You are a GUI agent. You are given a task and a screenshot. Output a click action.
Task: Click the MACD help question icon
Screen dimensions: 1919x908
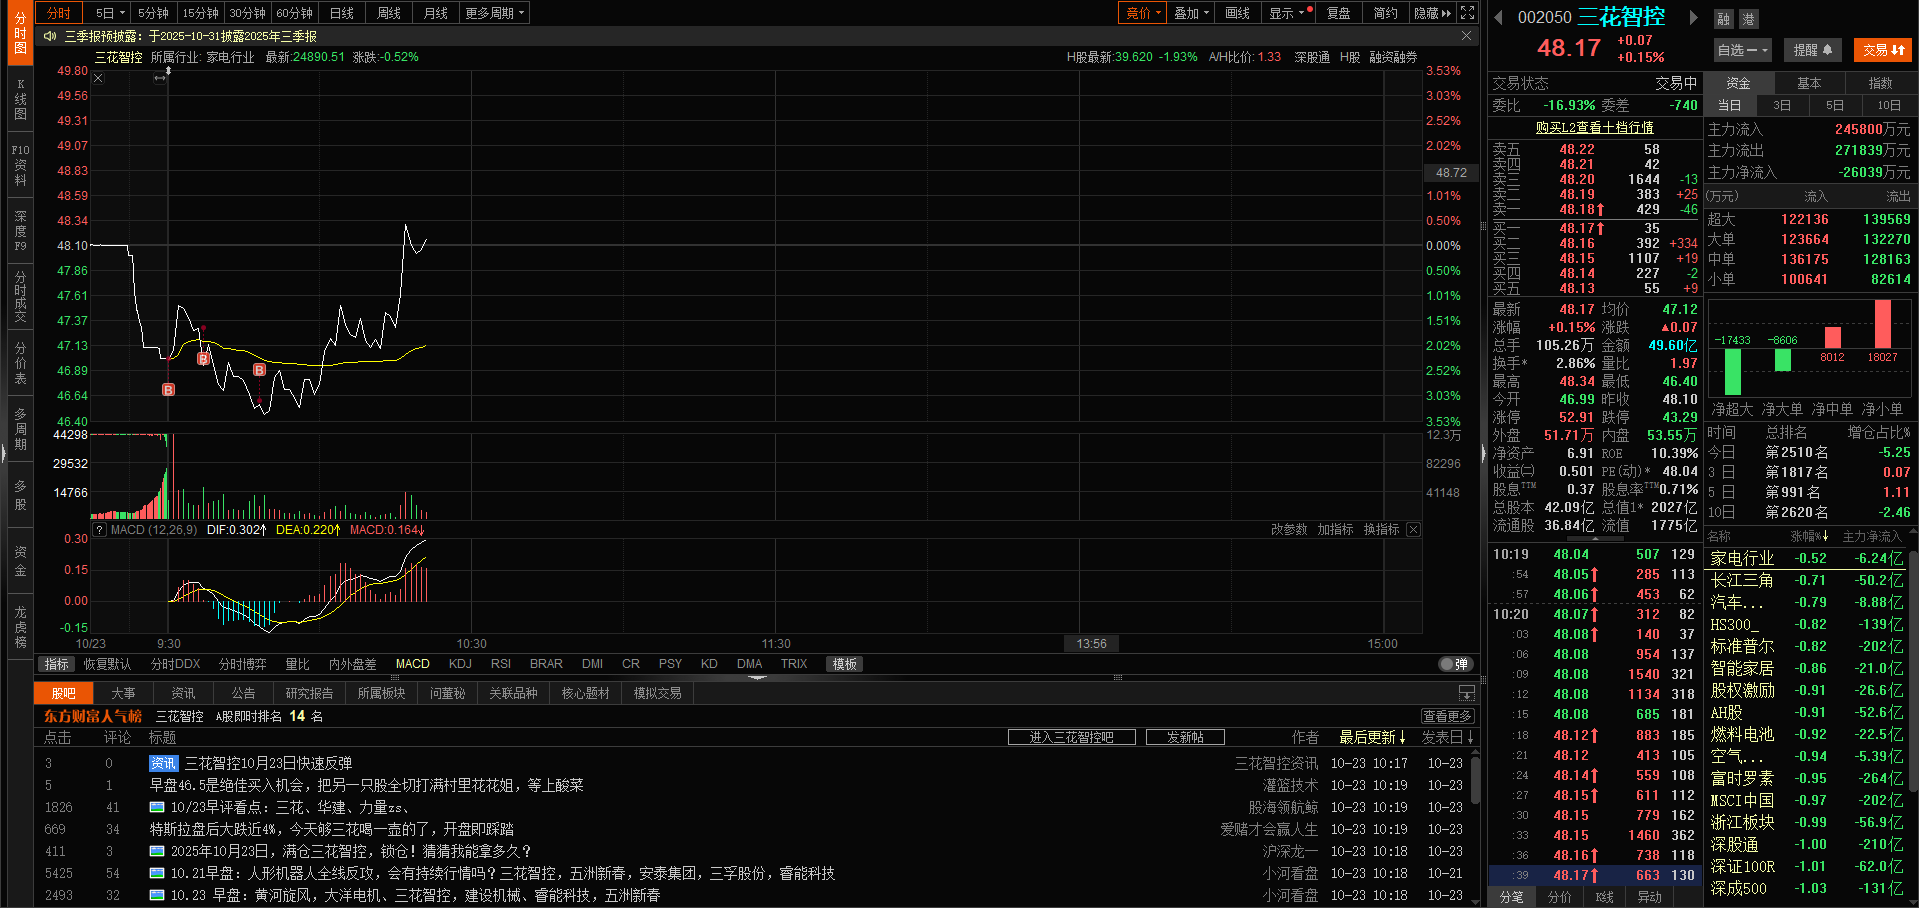tap(99, 530)
